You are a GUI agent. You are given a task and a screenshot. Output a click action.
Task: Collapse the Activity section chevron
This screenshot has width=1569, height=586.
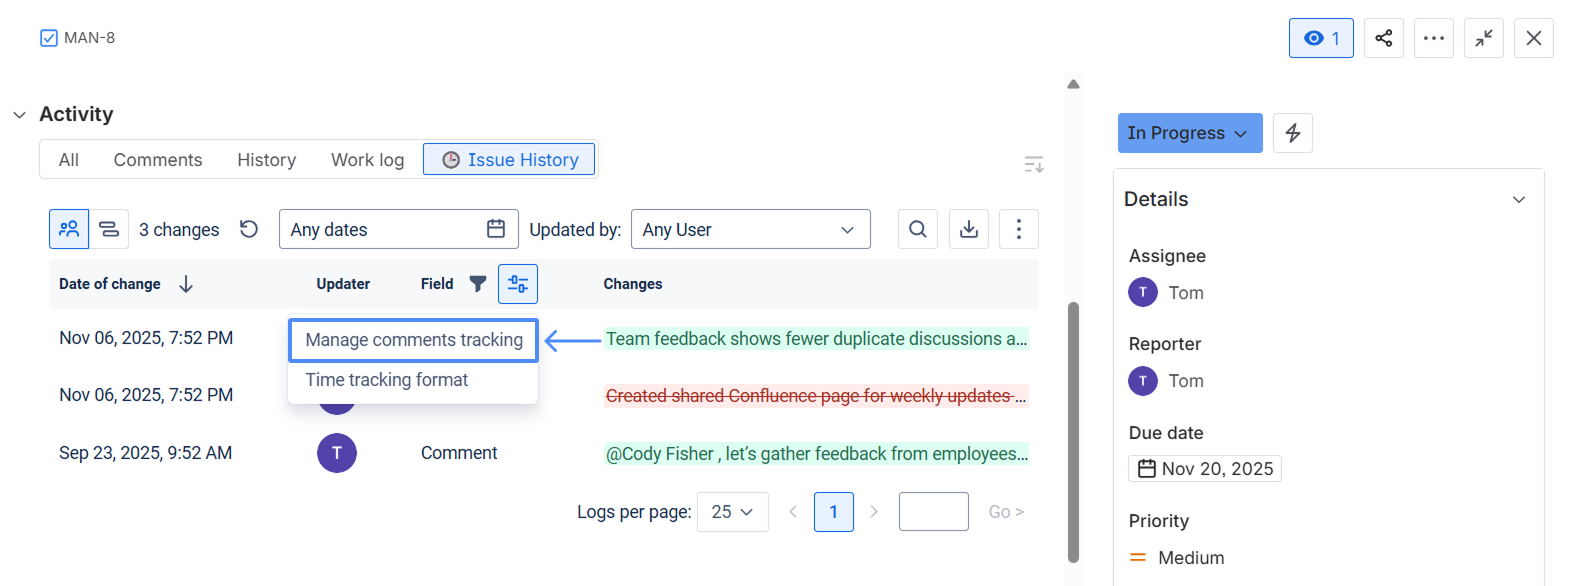[19, 115]
